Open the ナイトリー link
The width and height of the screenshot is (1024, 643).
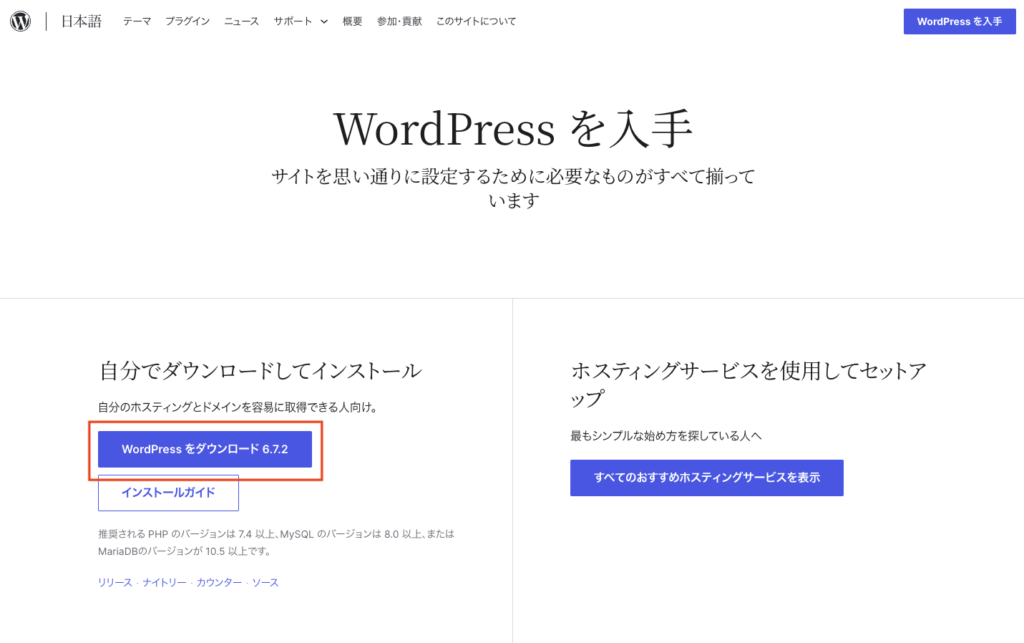pos(164,583)
